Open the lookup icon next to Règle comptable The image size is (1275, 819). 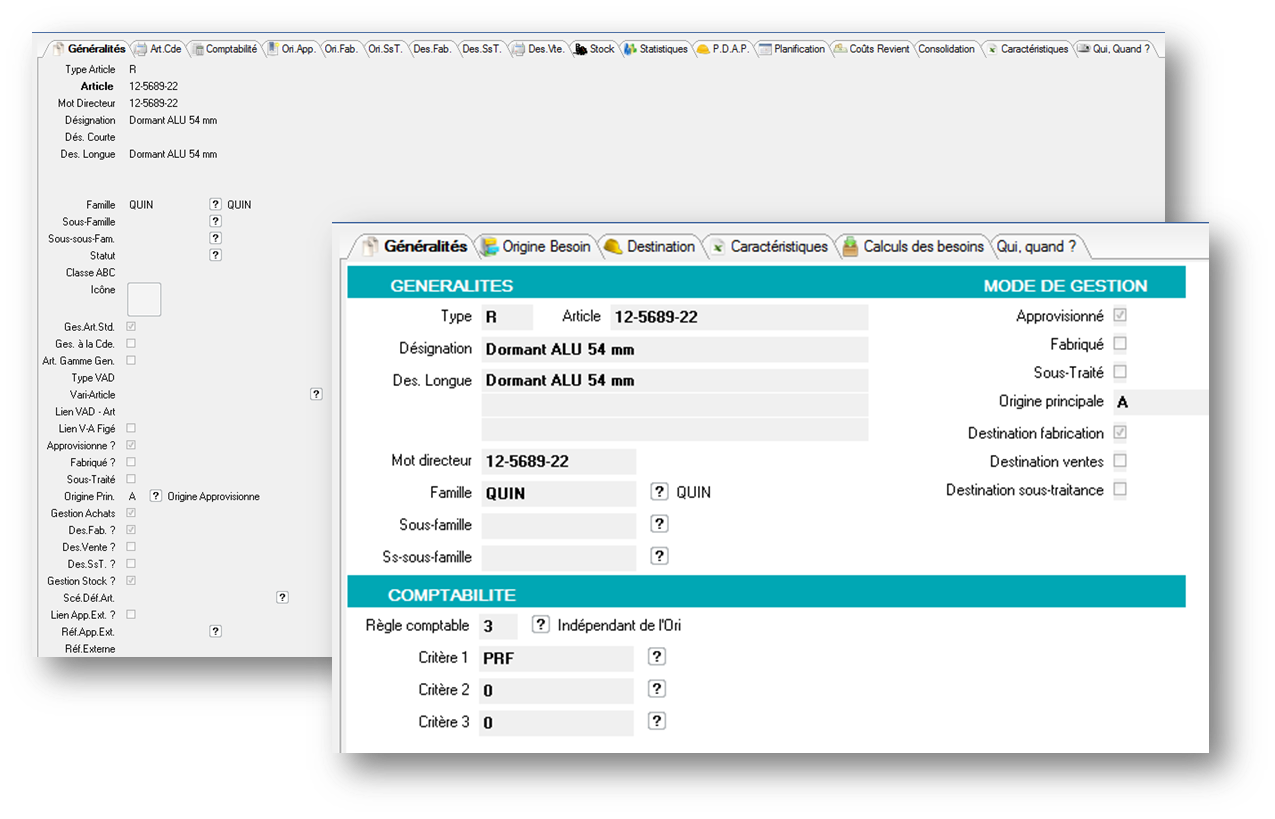[540, 625]
